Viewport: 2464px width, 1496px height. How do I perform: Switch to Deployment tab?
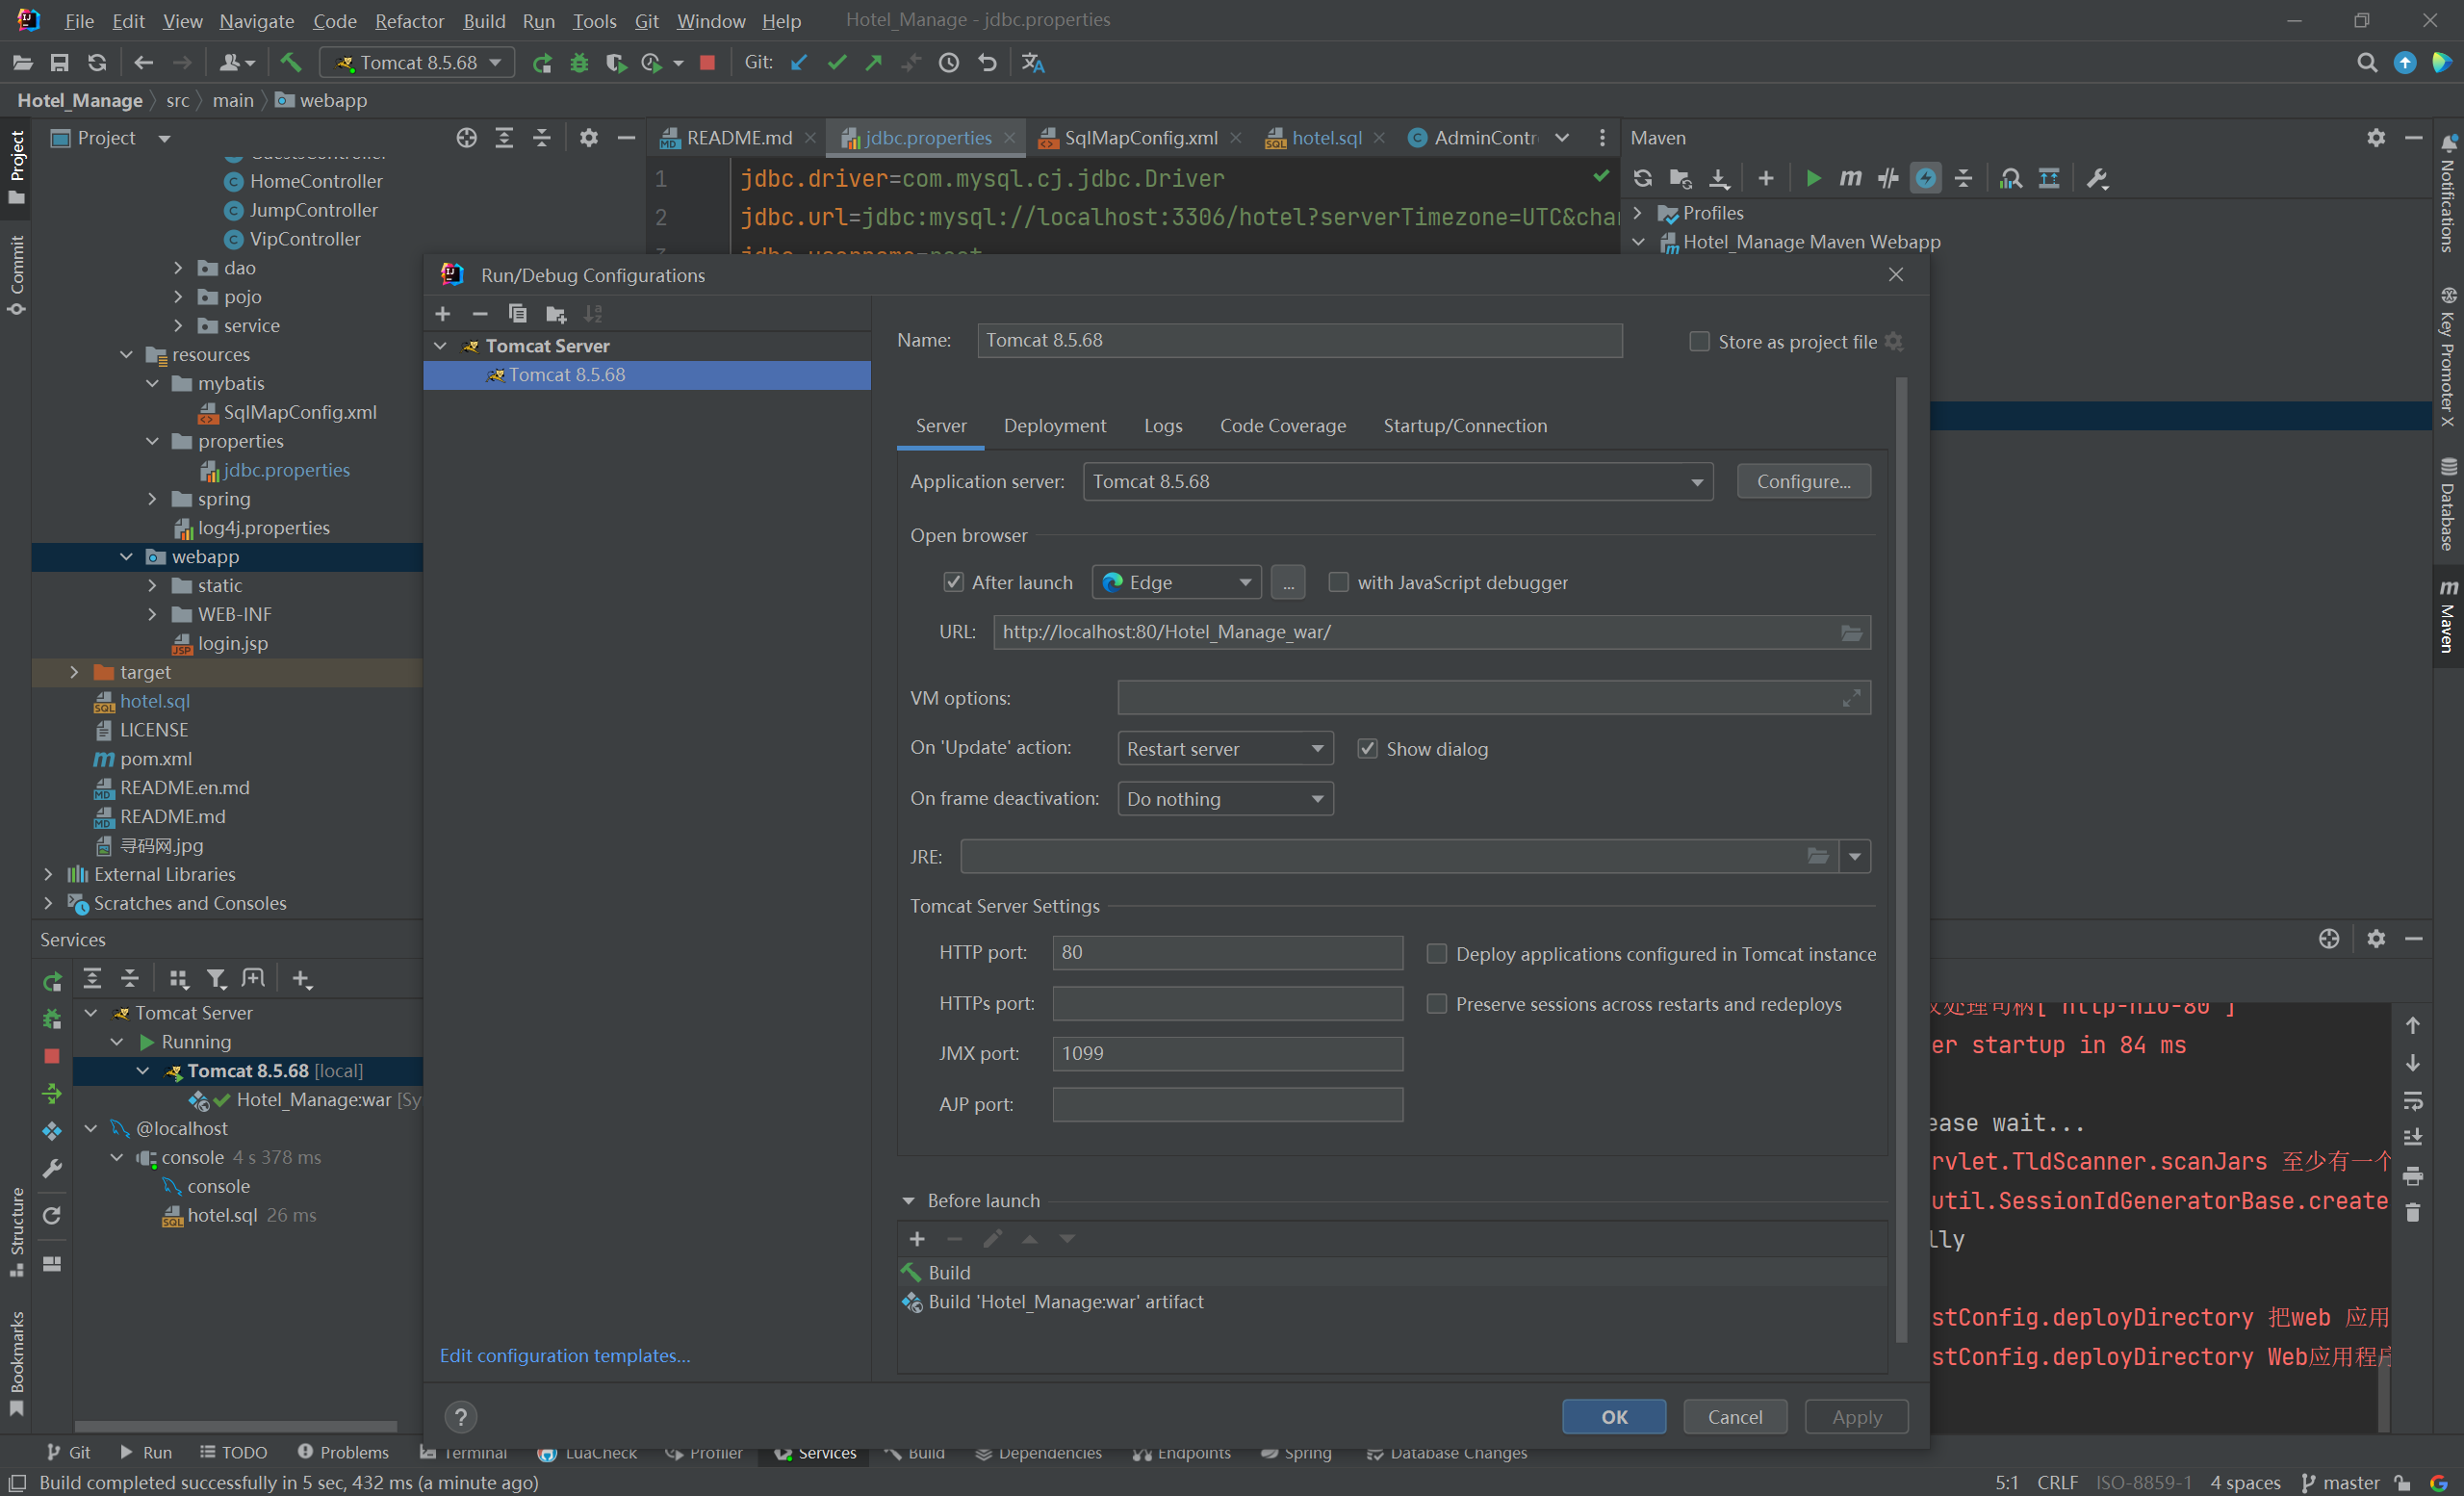coord(1055,426)
